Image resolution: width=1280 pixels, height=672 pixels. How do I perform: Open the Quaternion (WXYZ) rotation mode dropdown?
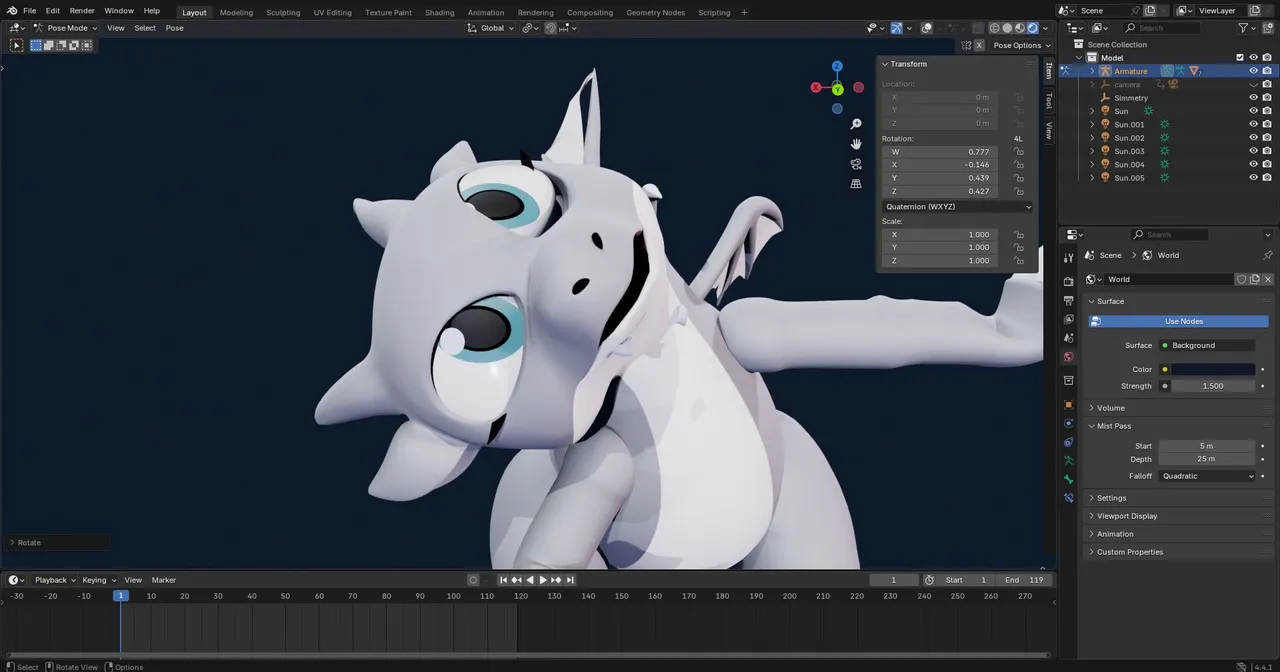click(957, 206)
